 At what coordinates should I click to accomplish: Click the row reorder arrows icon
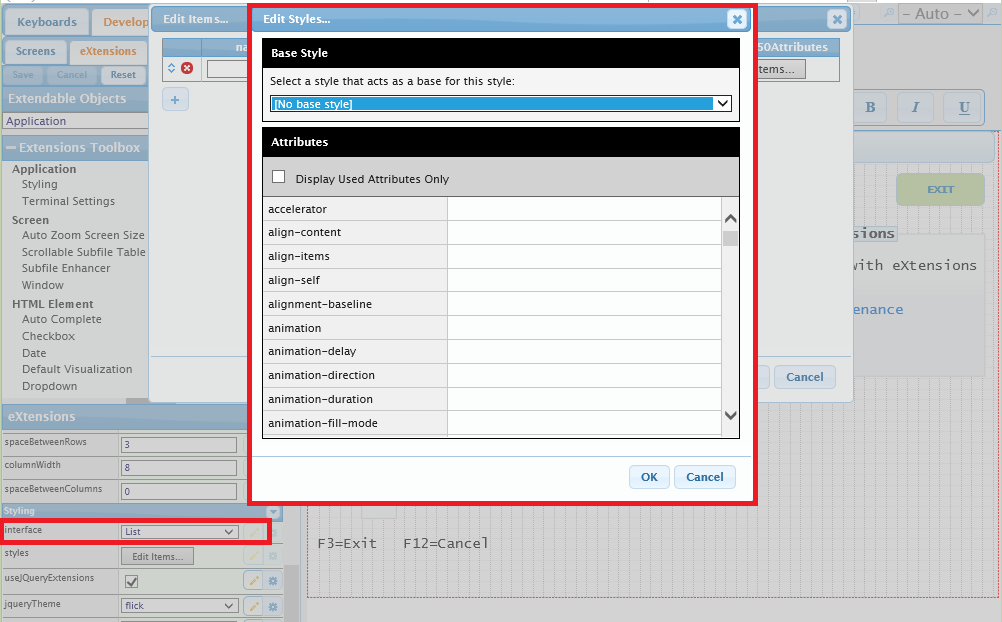pyautogui.click(x=171, y=68)
